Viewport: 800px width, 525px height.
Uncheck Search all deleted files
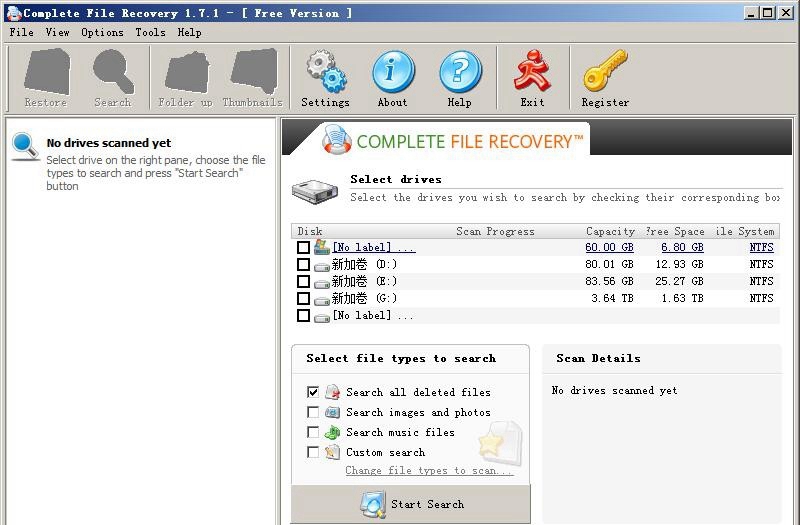coord(313,392)
